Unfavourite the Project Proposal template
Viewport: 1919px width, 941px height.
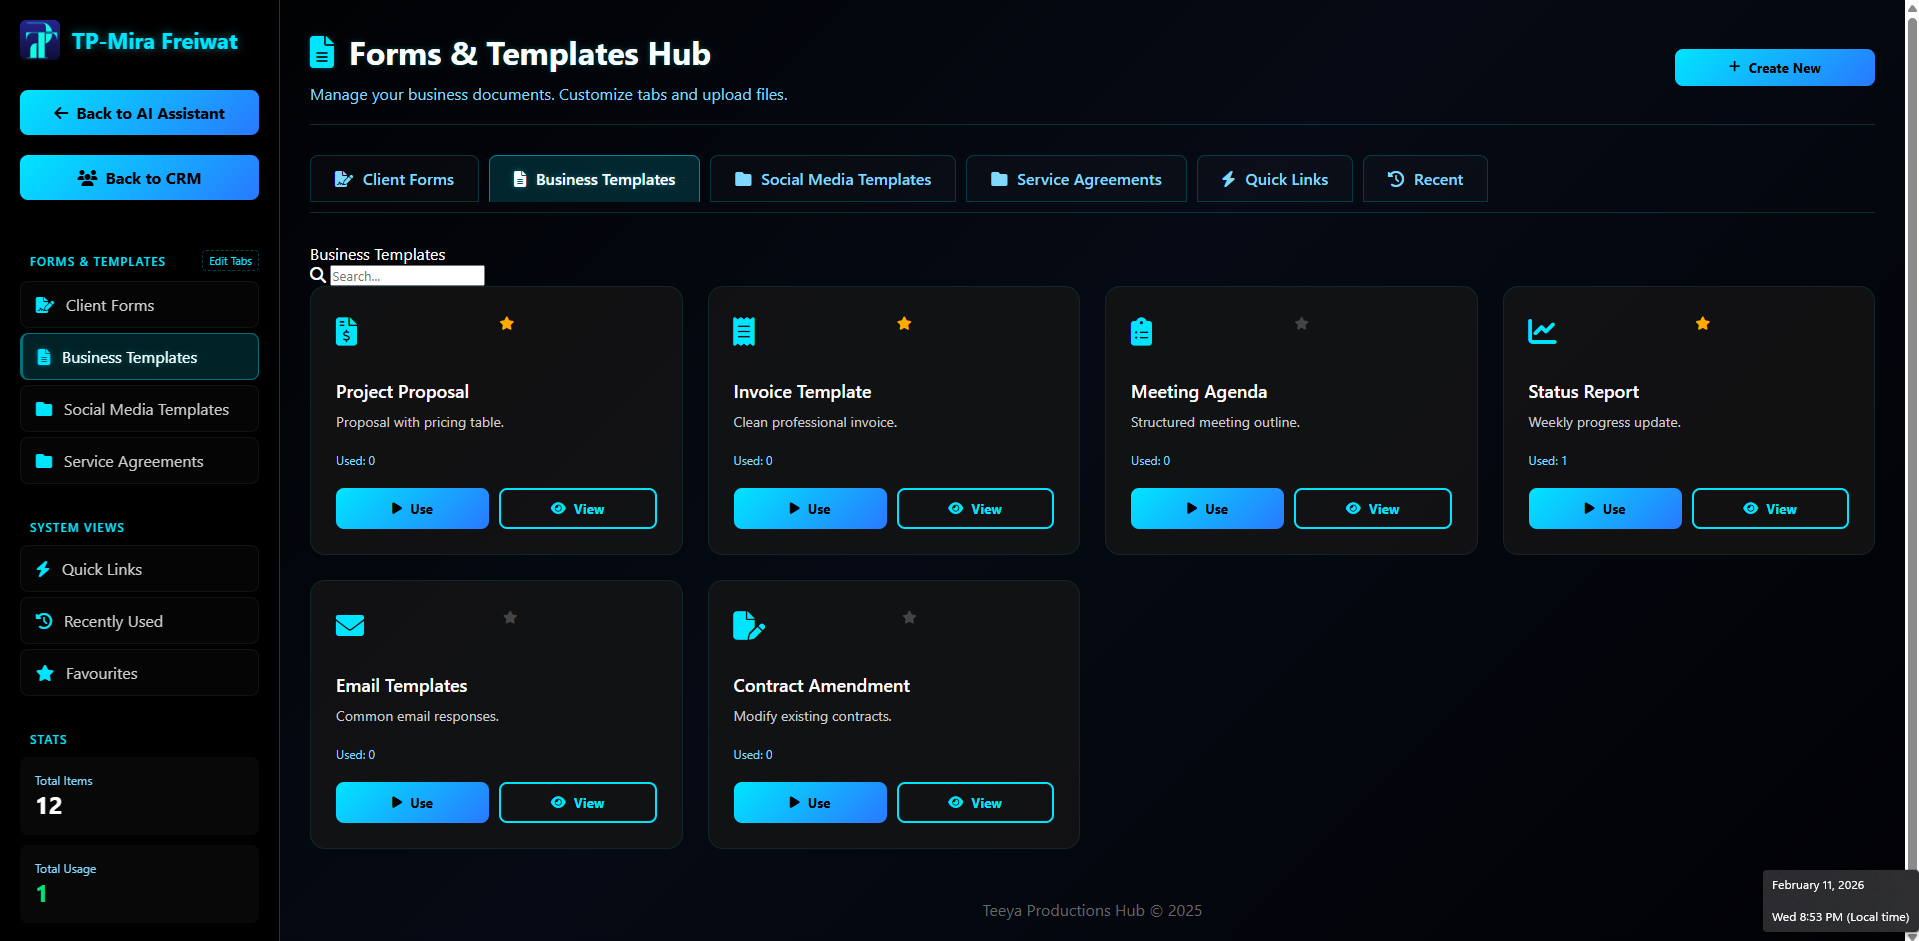pos(506,323)
